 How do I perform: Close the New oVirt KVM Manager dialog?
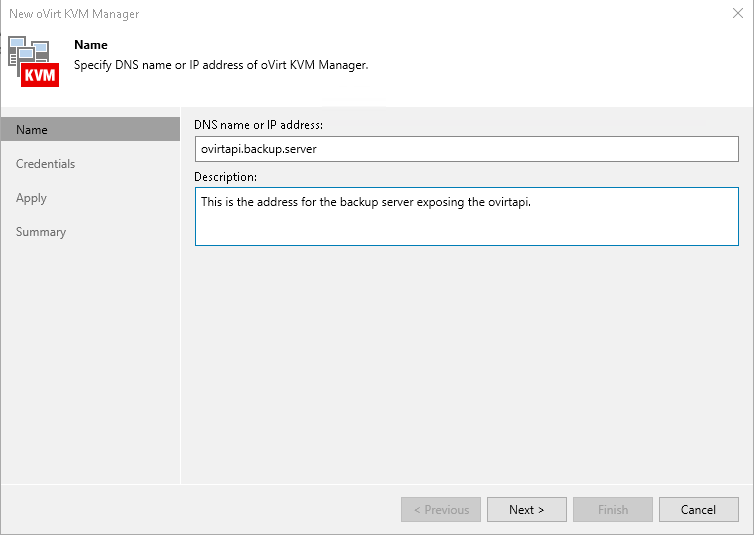[x=738, y=14]
